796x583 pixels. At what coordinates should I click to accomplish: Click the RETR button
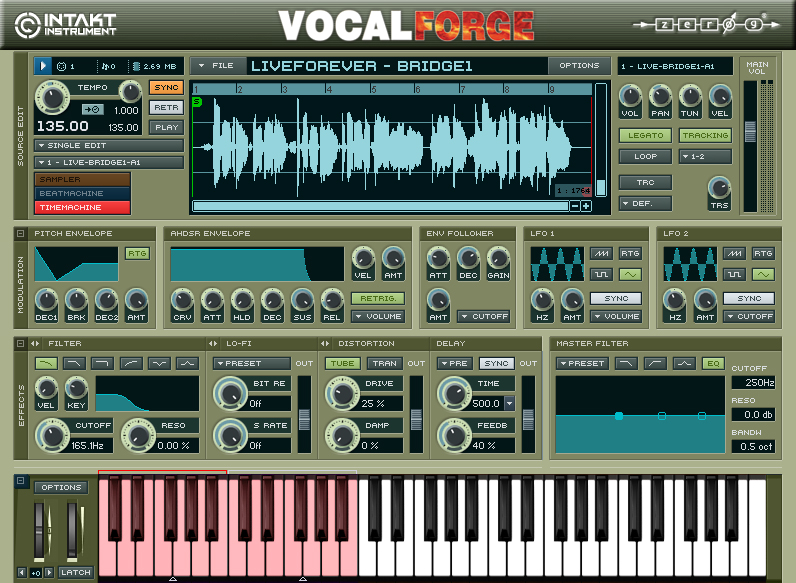[x=167, y=108]
